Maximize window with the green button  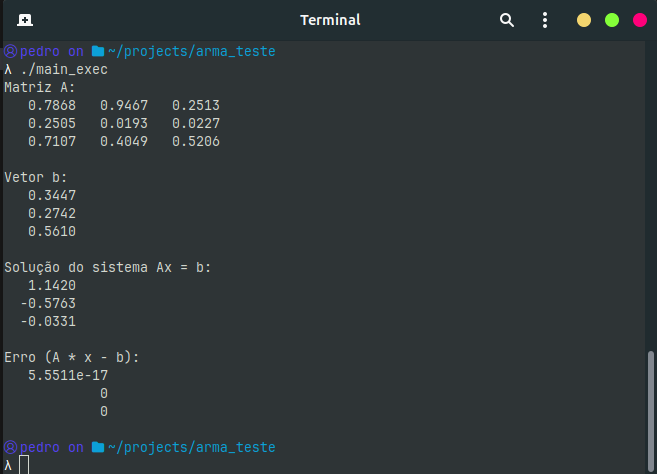[x=612, y=20]
